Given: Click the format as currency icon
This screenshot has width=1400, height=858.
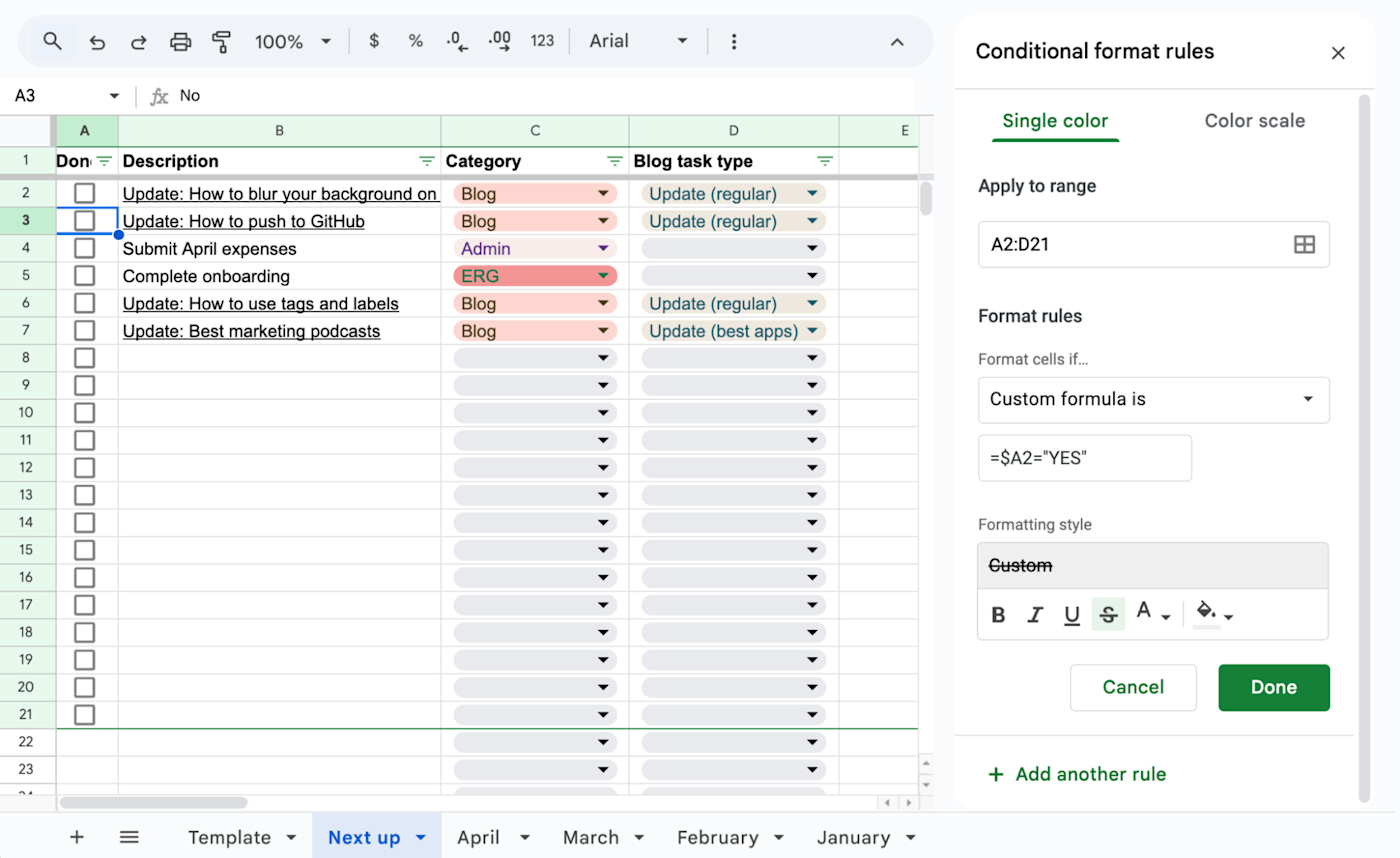Looking at the screenshot, I should (374, 41).
